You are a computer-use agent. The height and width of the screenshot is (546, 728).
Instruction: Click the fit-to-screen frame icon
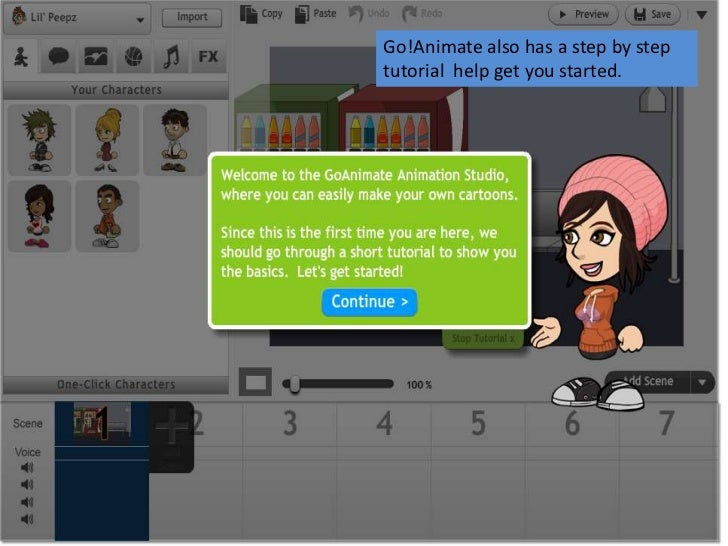coord(255,382)
